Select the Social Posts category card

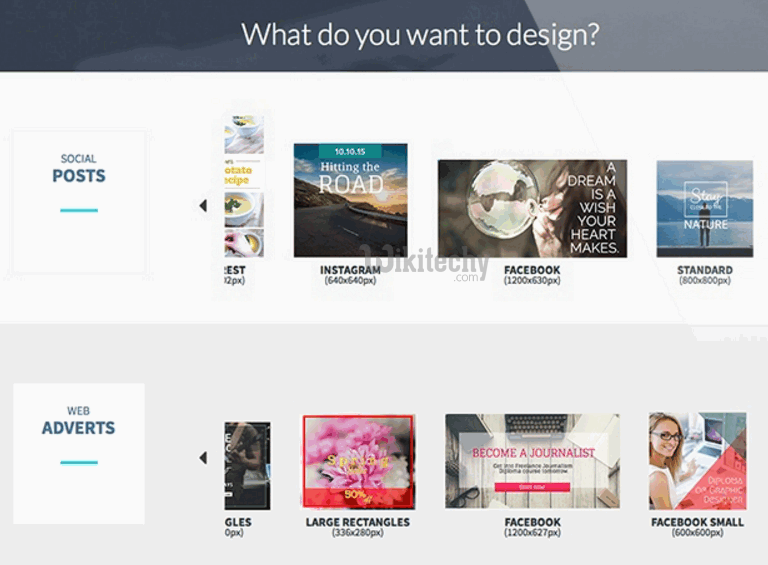(79, 202)
